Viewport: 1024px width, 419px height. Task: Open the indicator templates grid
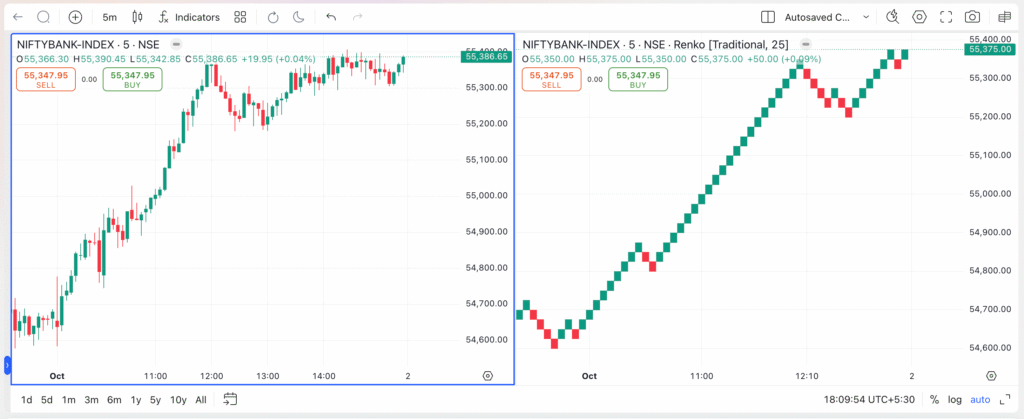tap(240, 17)
